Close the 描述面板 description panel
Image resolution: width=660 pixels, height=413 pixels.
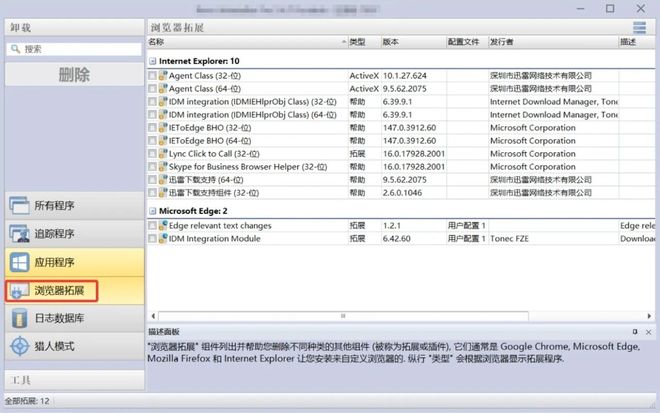click(x=648, y=332)
